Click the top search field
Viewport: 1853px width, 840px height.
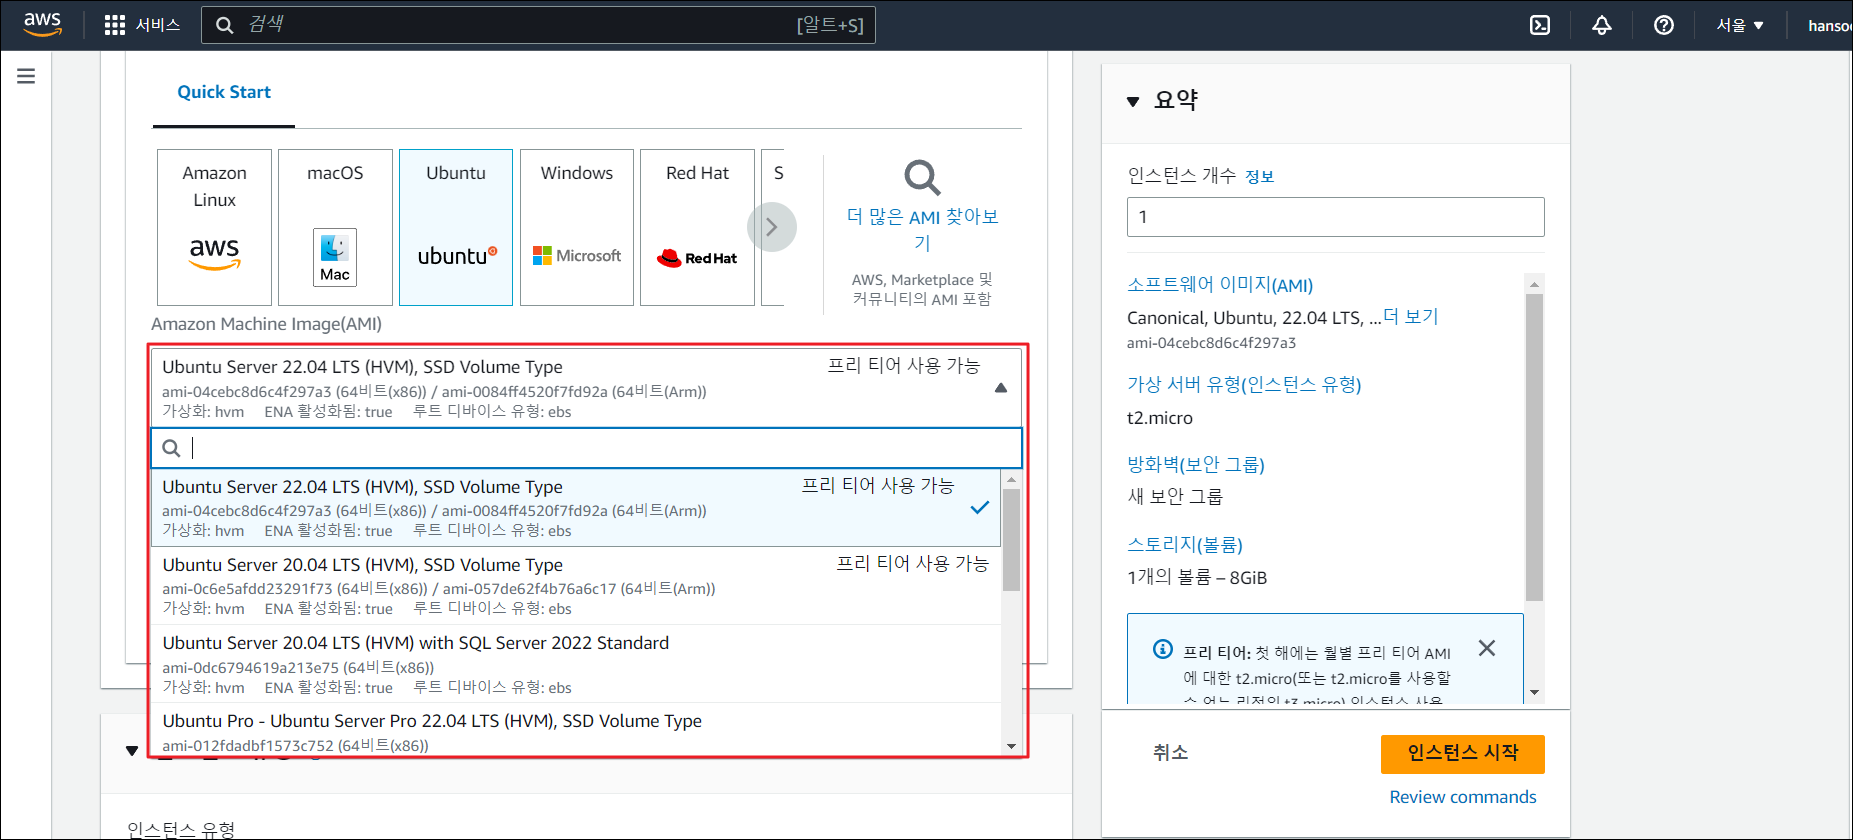pos(538,25)
